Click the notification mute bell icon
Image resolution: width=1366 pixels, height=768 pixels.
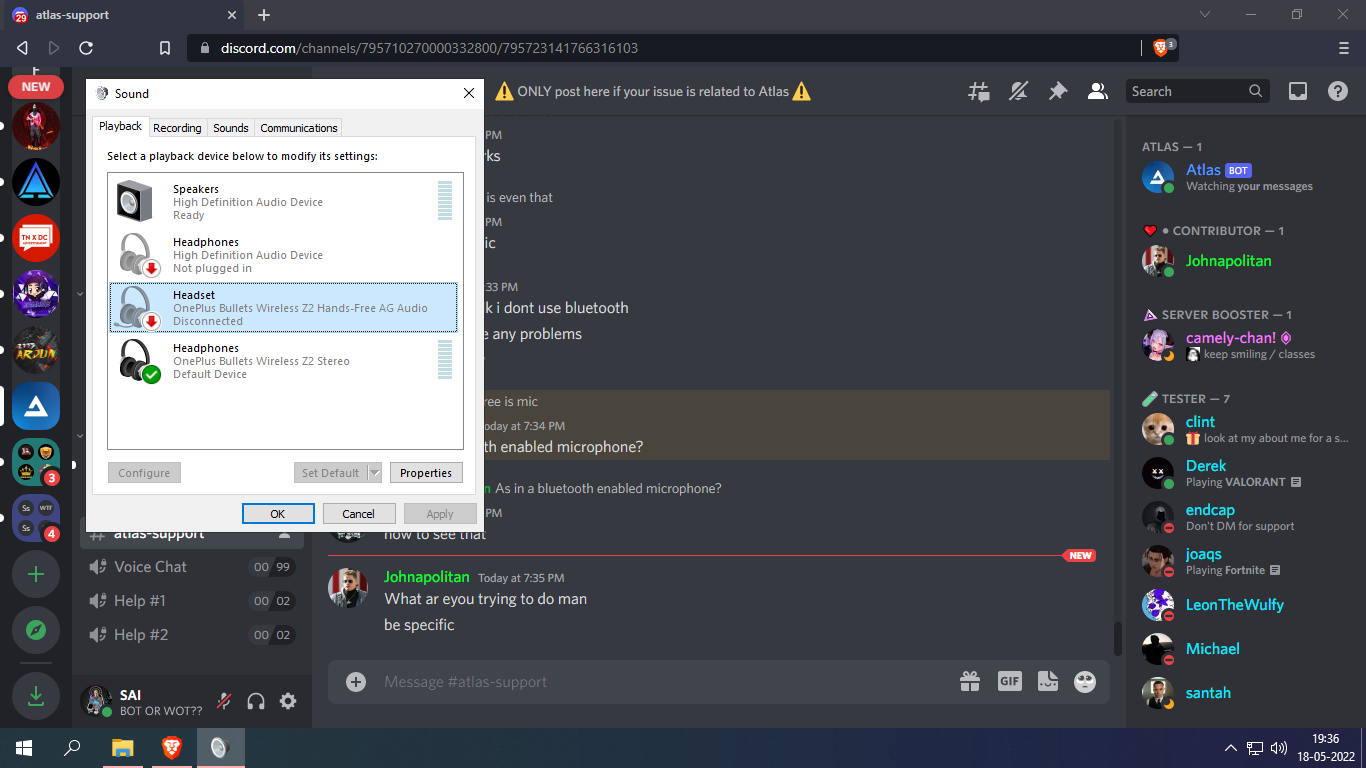pyautogui.click(x=1018, y=91)
